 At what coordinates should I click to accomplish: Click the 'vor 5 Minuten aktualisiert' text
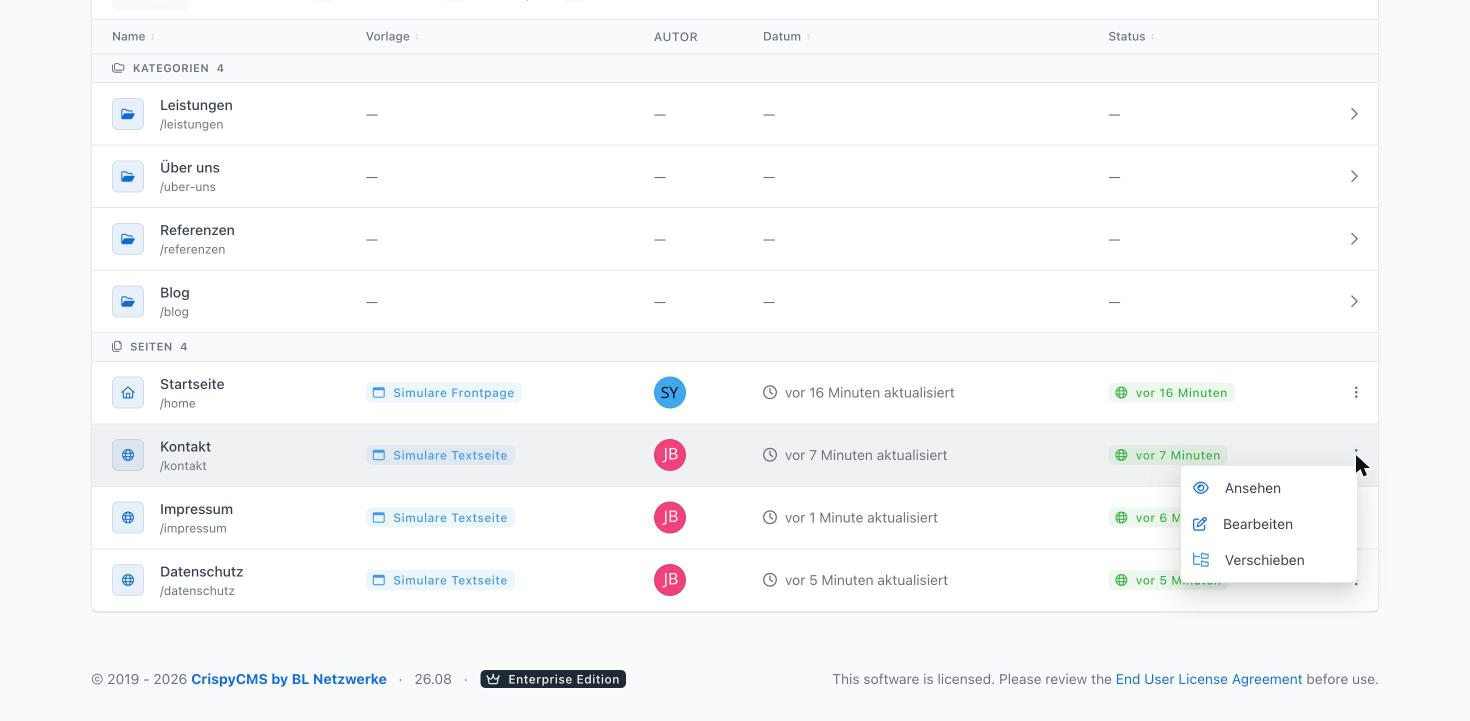click(x=866, y=580)
